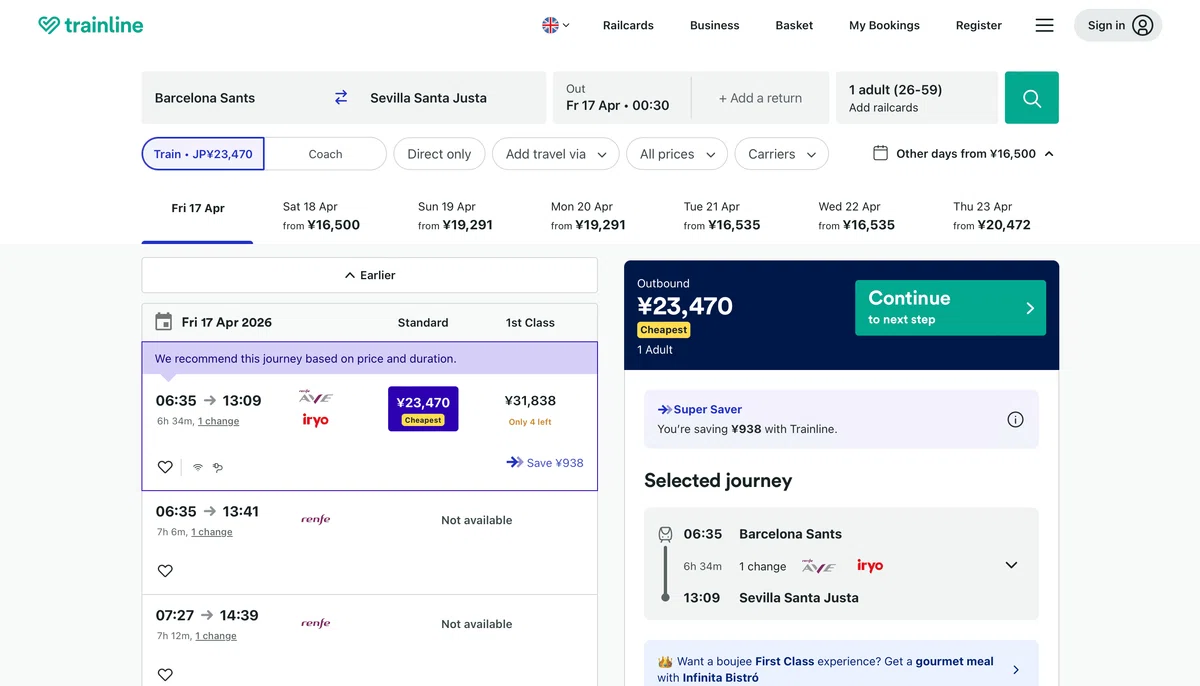Click the crown icon in First Class promo
The width and height of the screenshot is (1200, 686).
point(665,661)
